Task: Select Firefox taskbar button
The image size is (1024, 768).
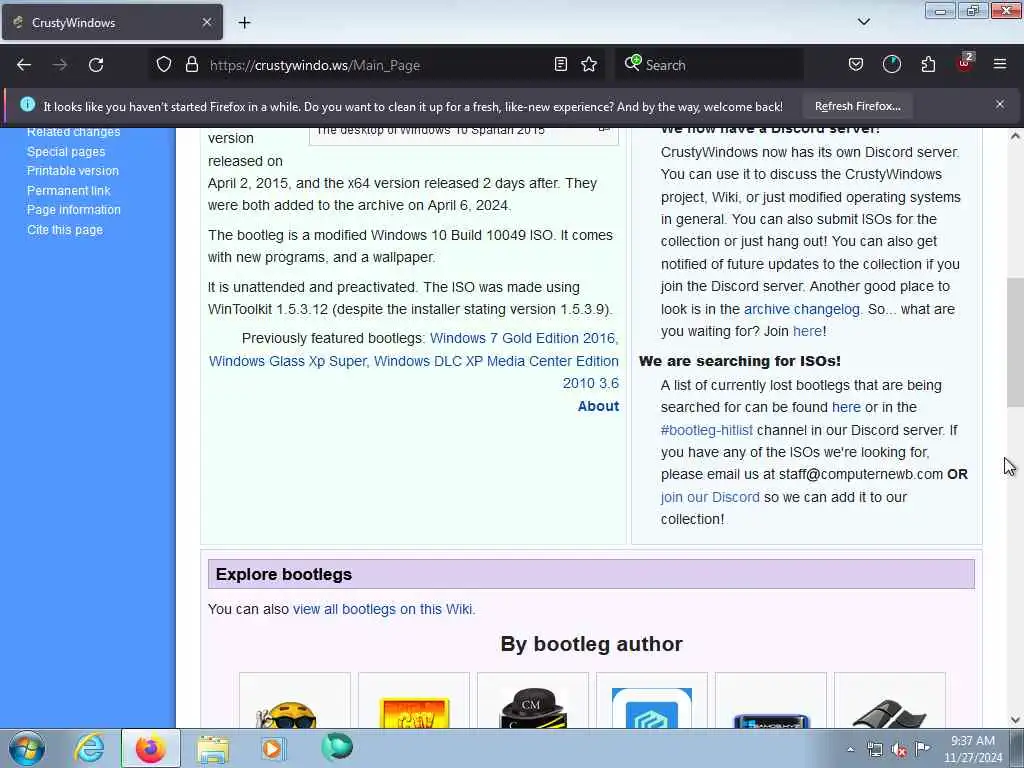Action: pyautogui.click(x=150, y=748)
